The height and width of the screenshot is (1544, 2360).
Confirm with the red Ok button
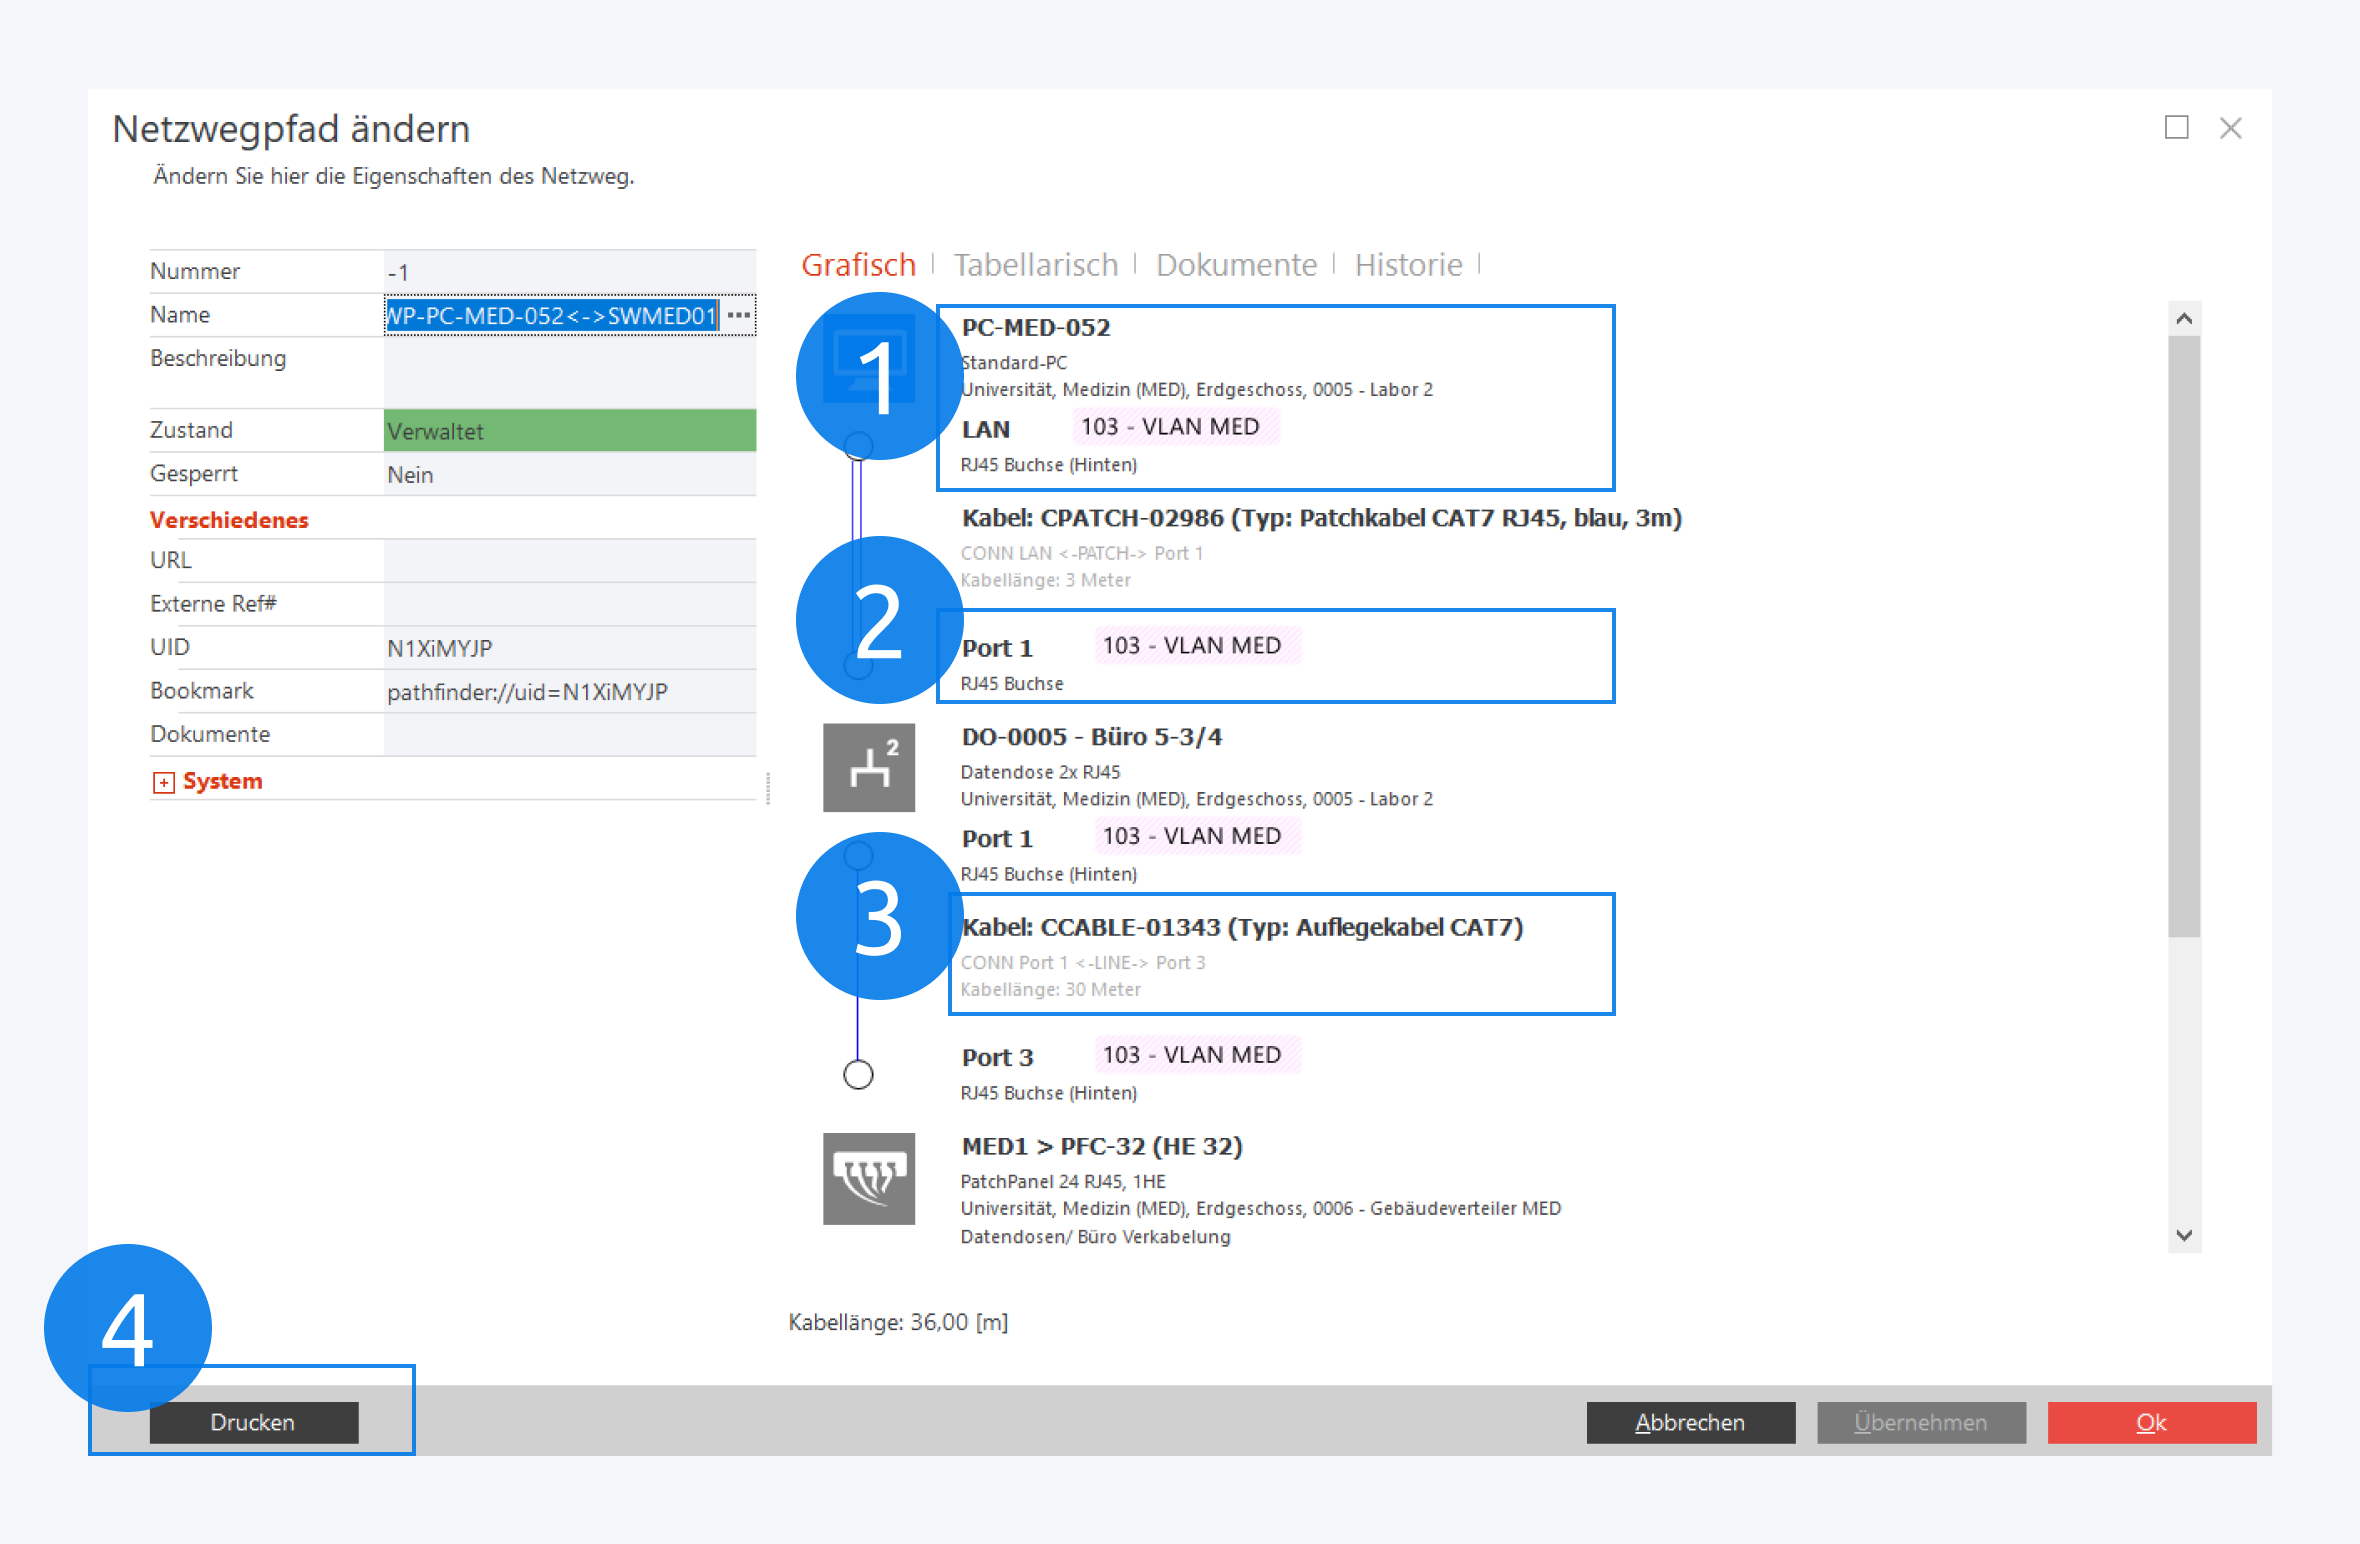[2151, 1422]
